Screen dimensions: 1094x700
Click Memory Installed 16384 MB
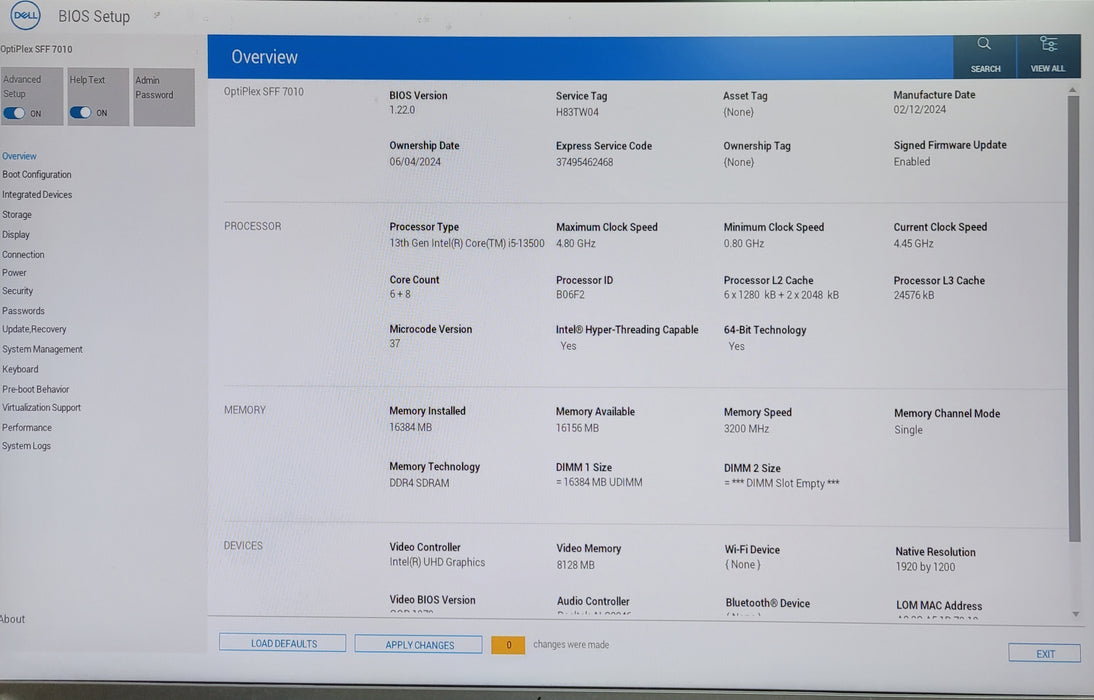410,427
